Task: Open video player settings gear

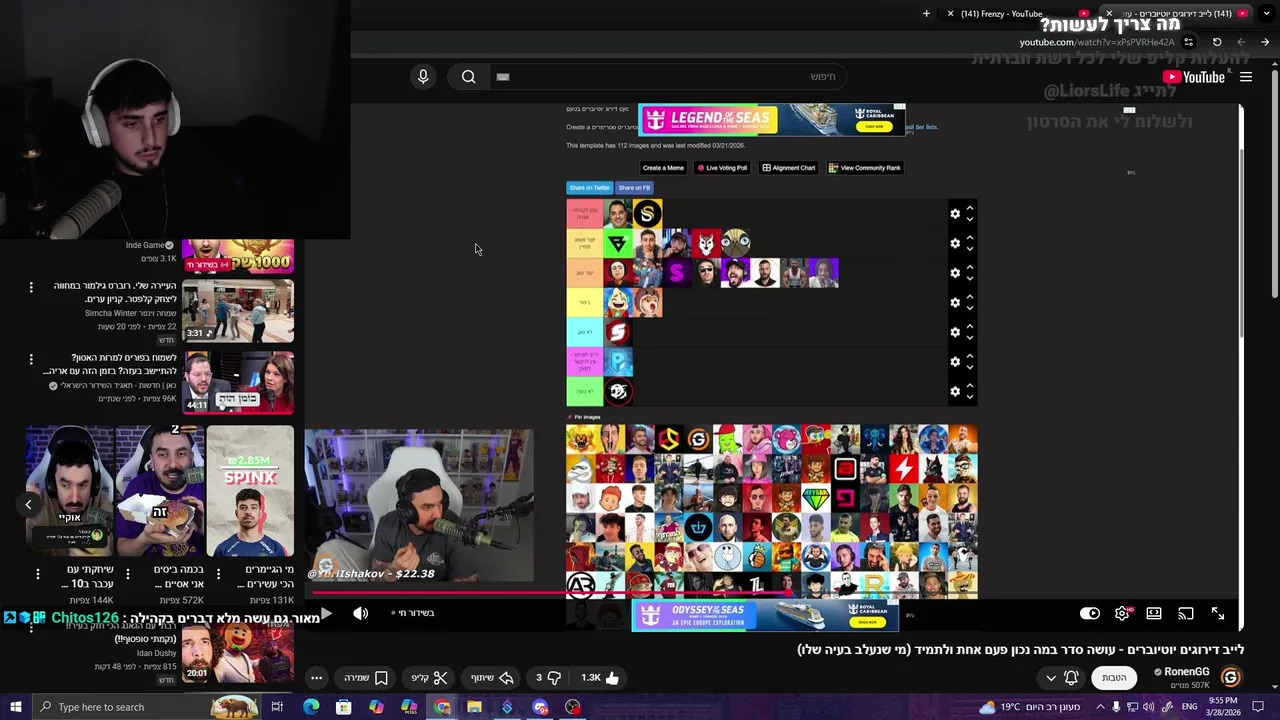Action: [x=1123, y=613]
